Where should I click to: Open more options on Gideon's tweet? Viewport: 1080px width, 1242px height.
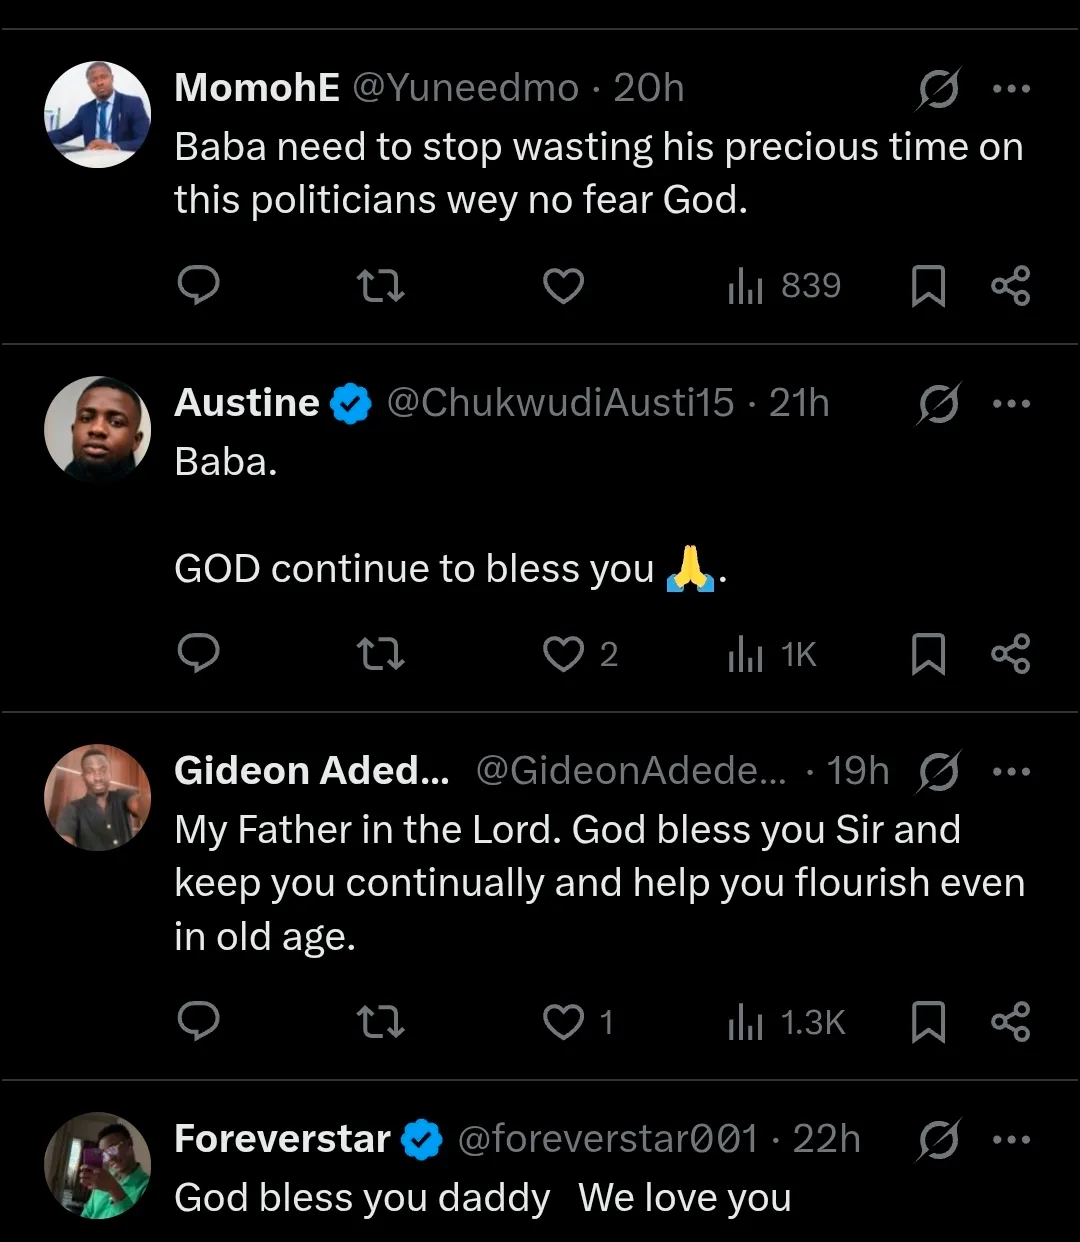1010,772
